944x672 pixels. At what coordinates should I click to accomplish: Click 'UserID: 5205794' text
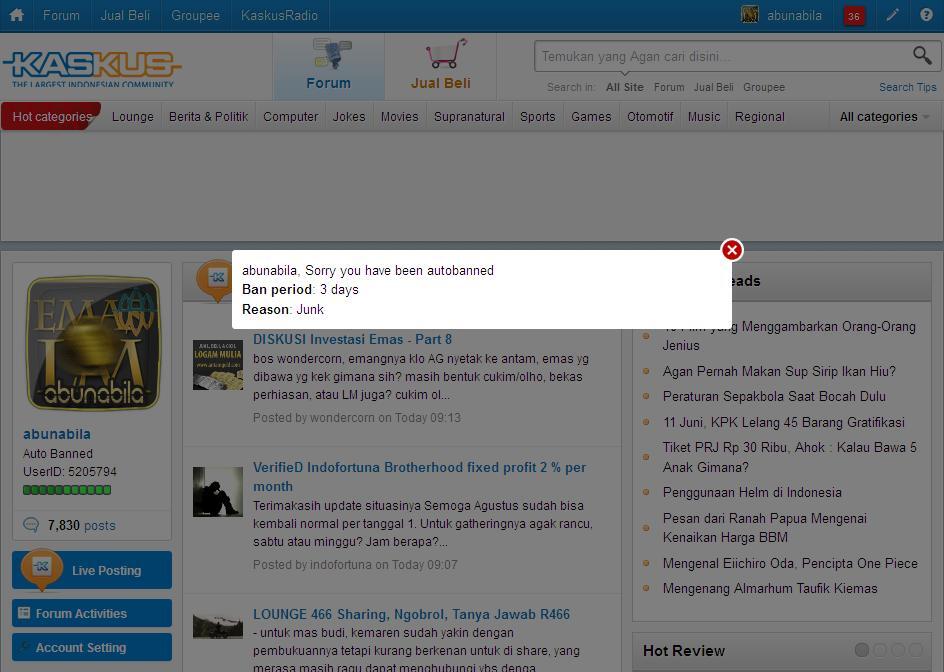70,471
